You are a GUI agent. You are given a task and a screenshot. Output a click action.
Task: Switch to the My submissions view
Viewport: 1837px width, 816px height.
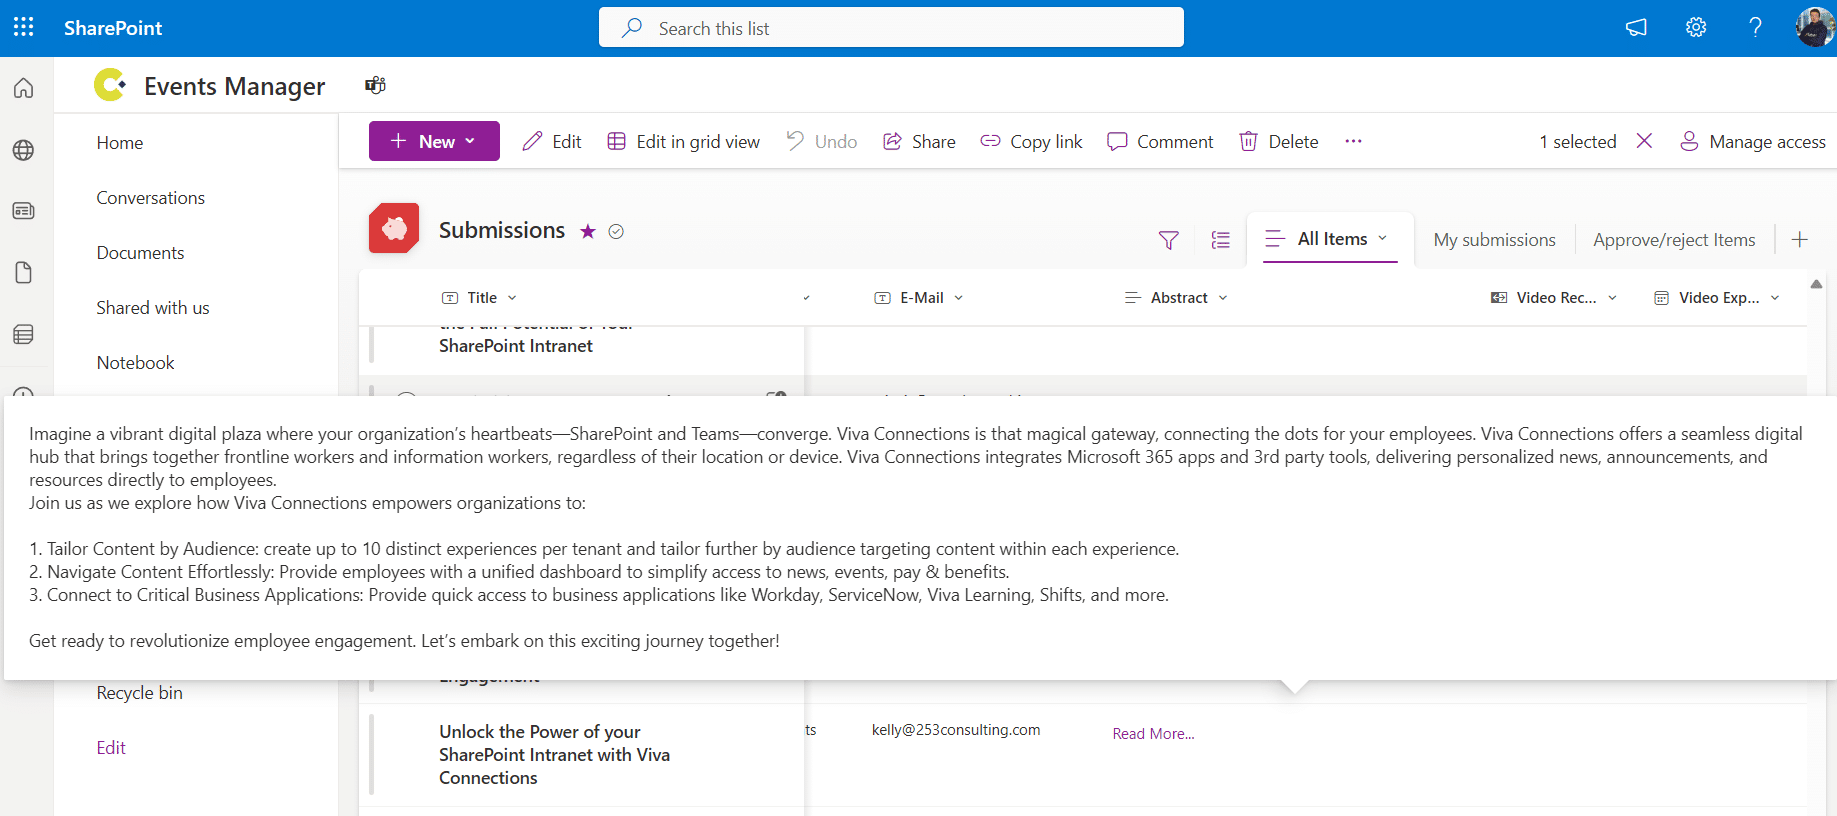coord(1494,240)
